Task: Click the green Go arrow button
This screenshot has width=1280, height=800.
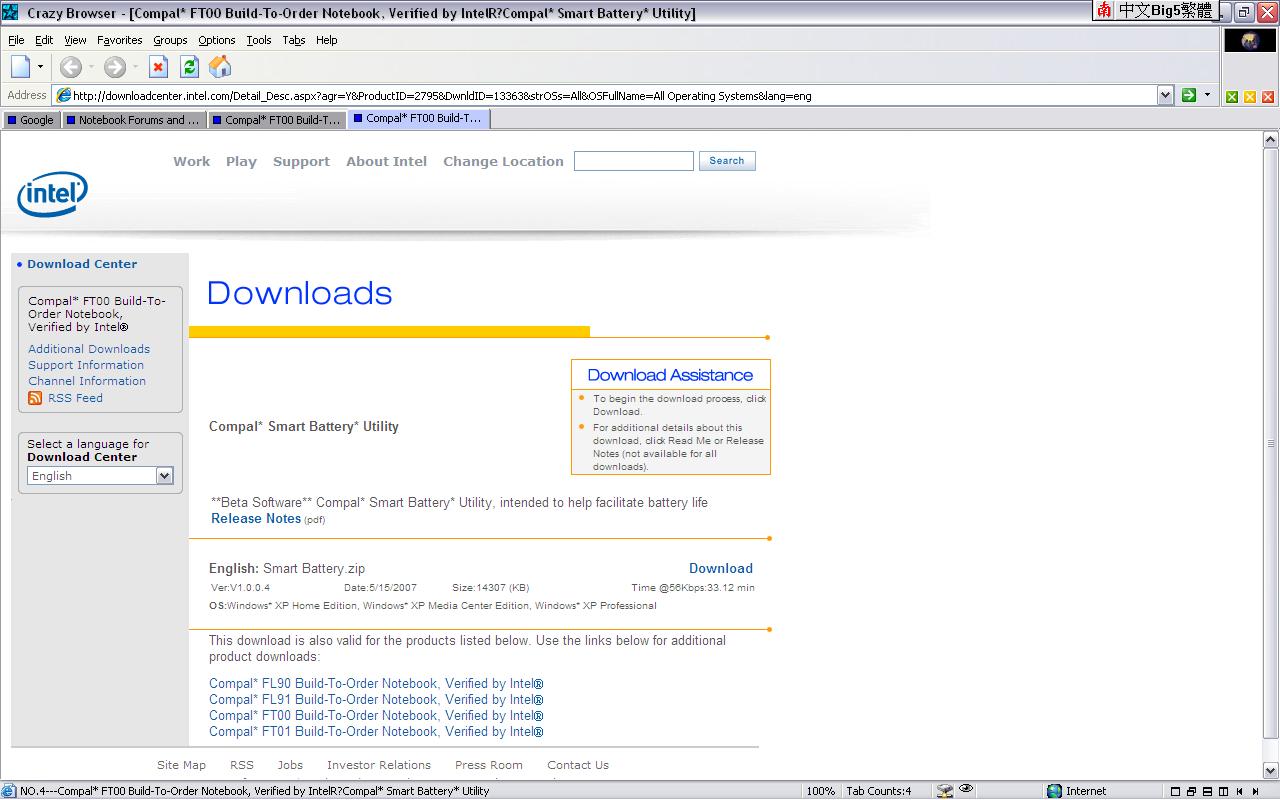Action: pyautogui.click(x=1189, y=95)
